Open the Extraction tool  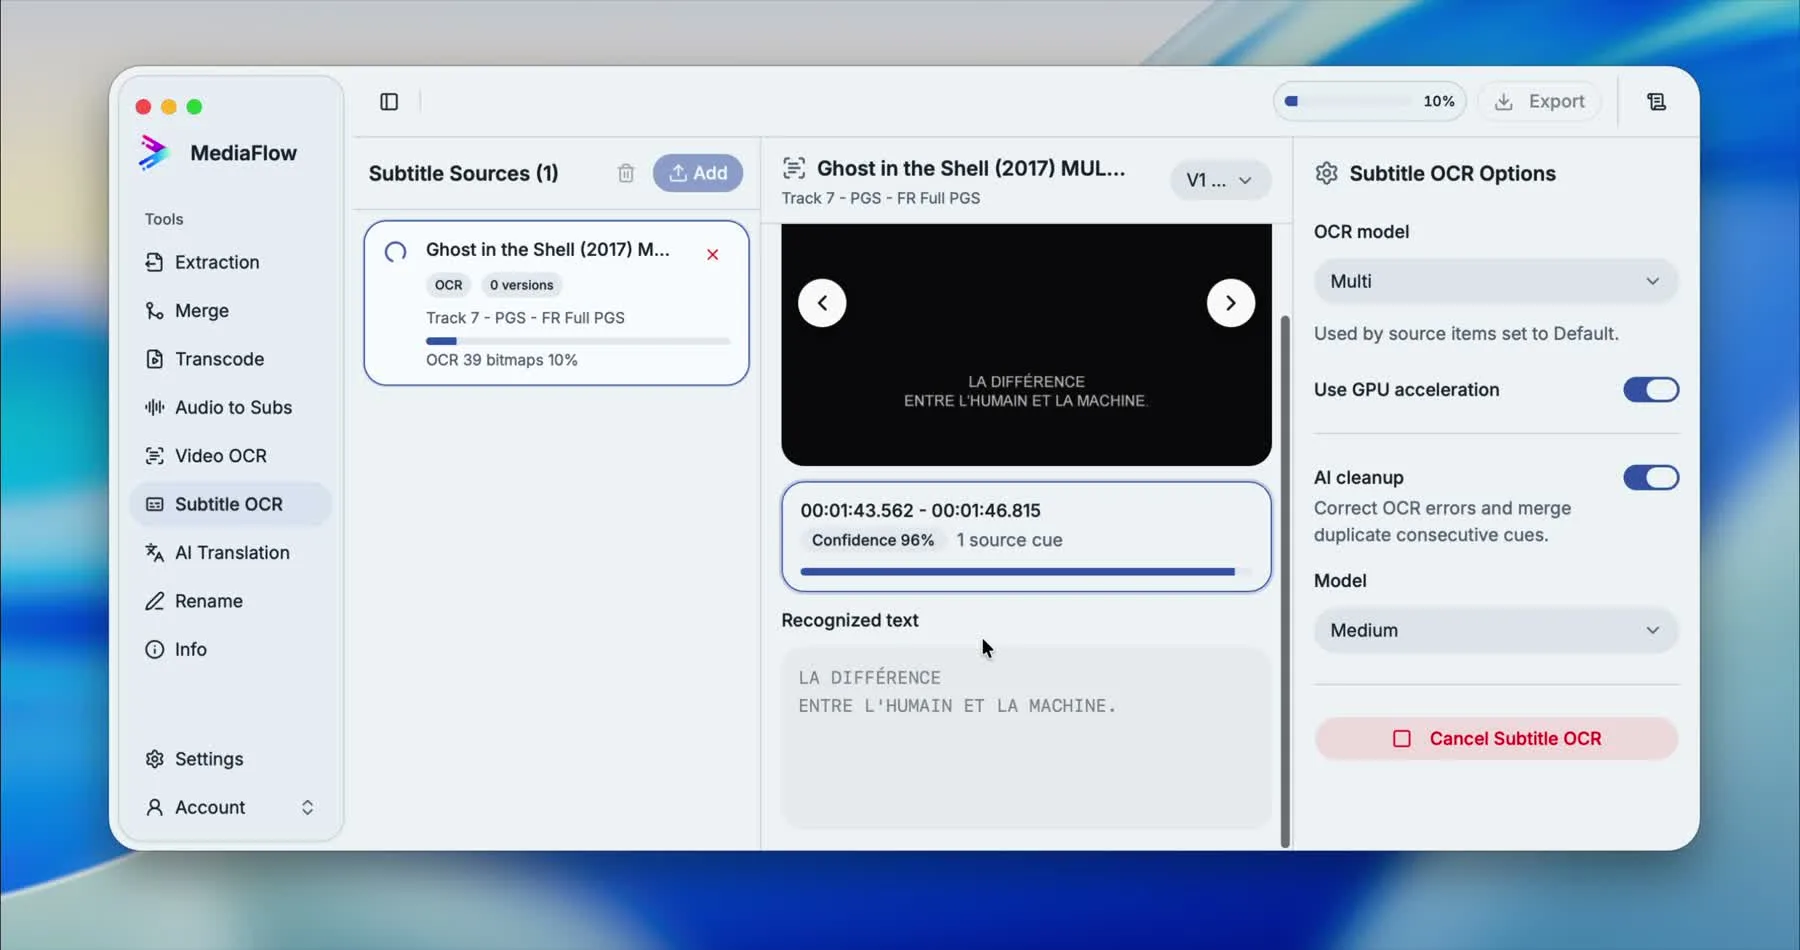pos(230,262)
